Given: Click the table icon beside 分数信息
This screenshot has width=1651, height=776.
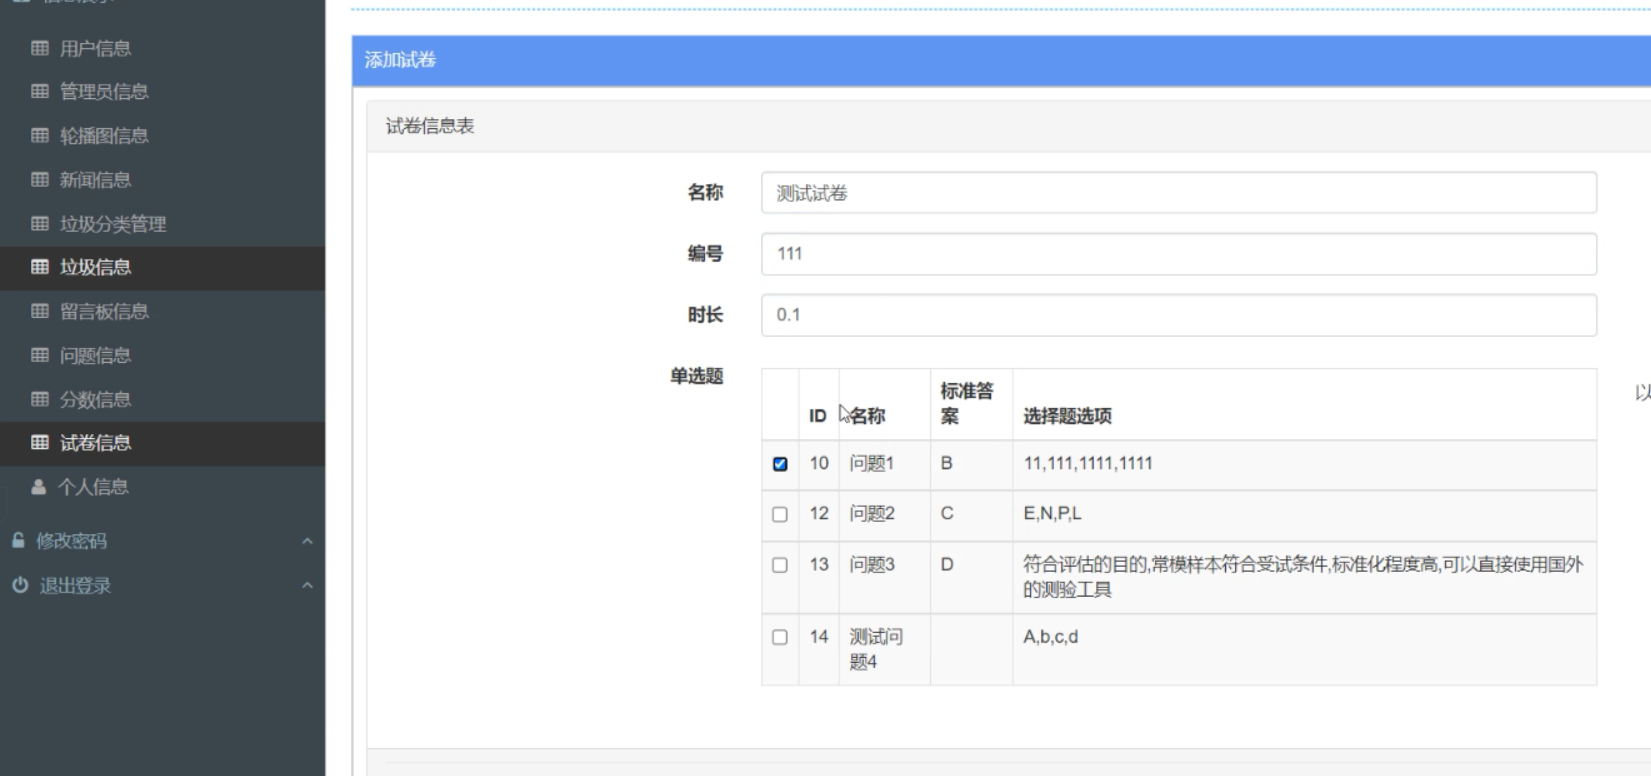Looking at the screenshot, I should click(x=40, y=399).
